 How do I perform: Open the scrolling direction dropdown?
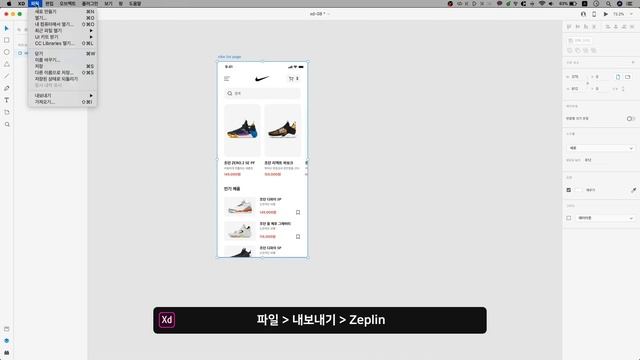(600, 148)
